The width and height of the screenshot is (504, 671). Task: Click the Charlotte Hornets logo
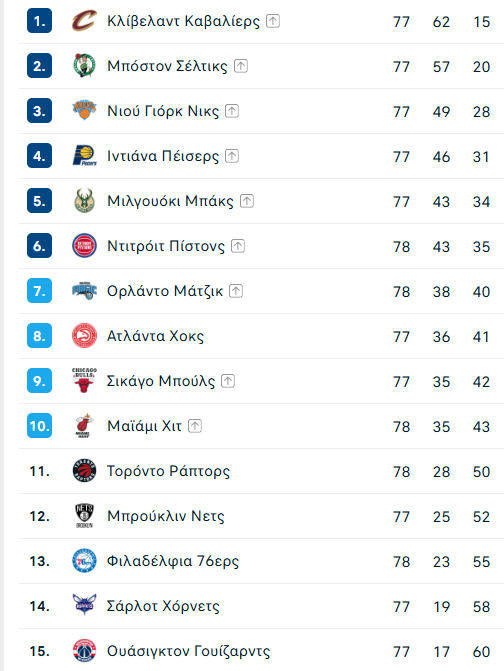84,605
